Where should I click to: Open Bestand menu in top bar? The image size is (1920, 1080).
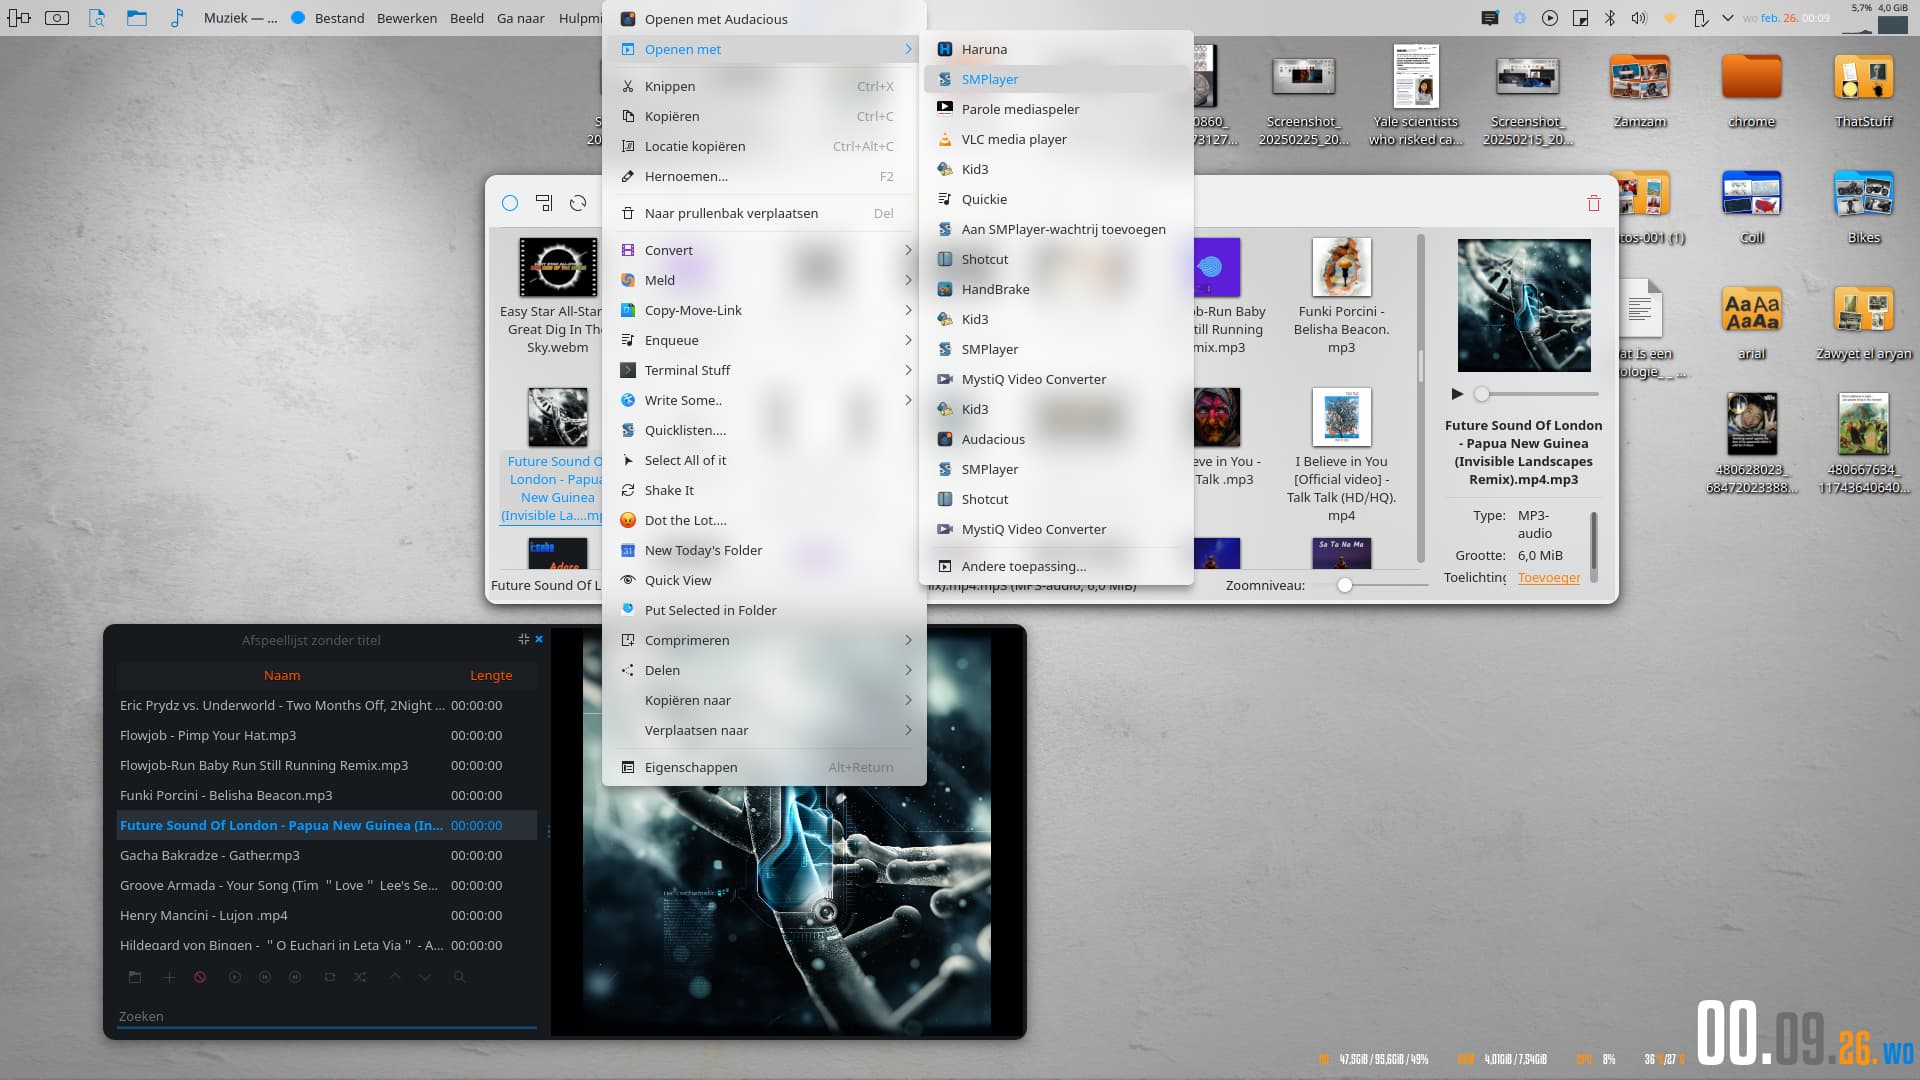point(339,18)
